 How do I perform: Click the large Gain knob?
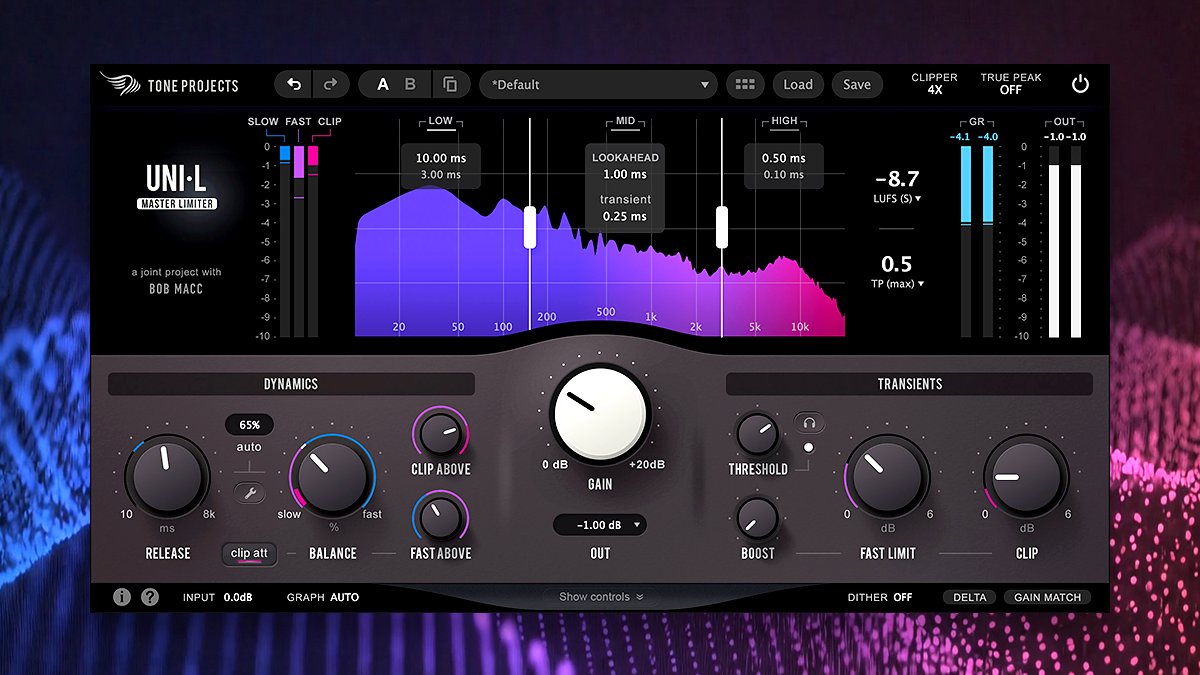pyautogui.click(x=600, y=414)
